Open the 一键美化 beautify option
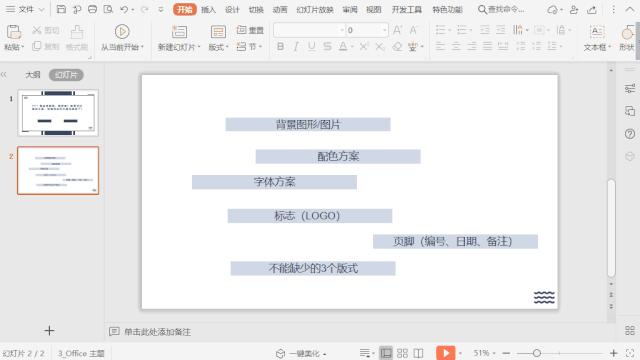This screenshot has width=640, height=360. point(301,353)
